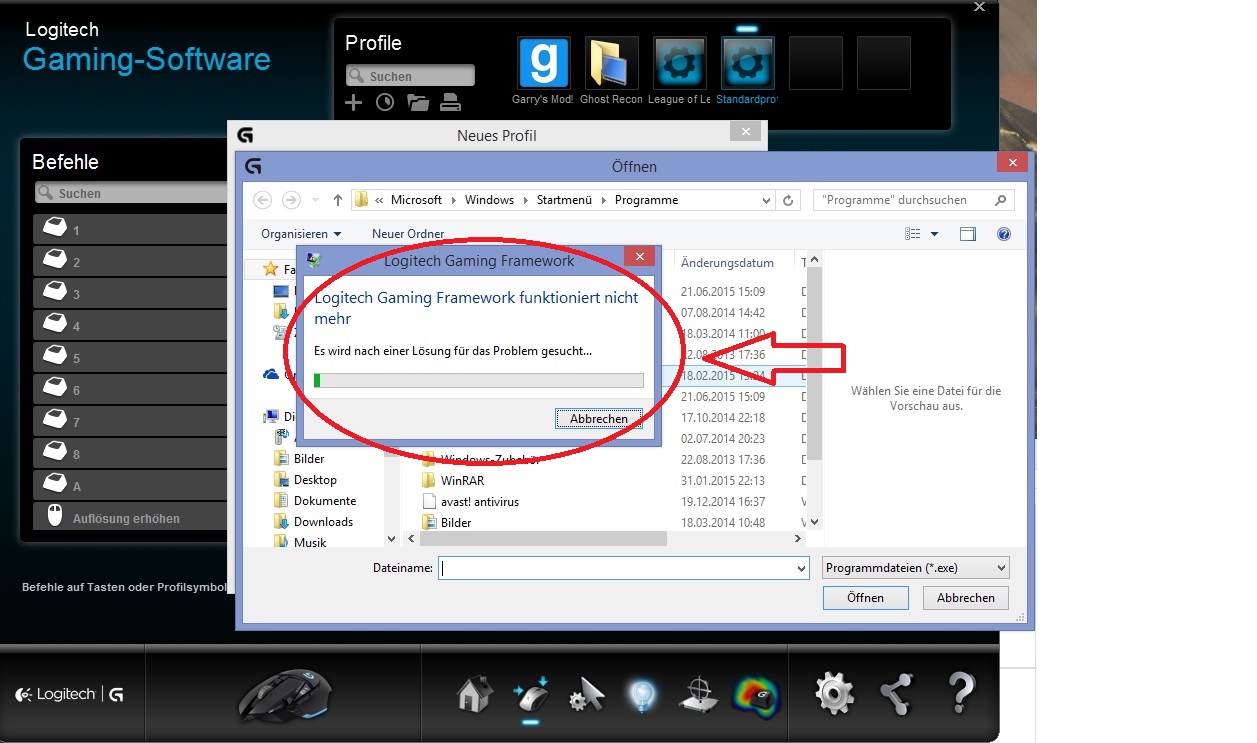
Task: Select Bilder in the navigation tree
Action: [309, 459]
